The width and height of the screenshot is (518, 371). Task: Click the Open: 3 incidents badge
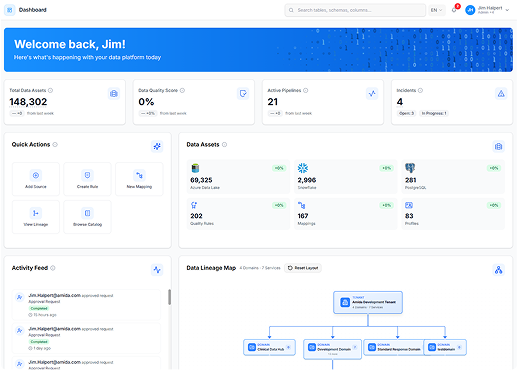(x=406, y=113)
